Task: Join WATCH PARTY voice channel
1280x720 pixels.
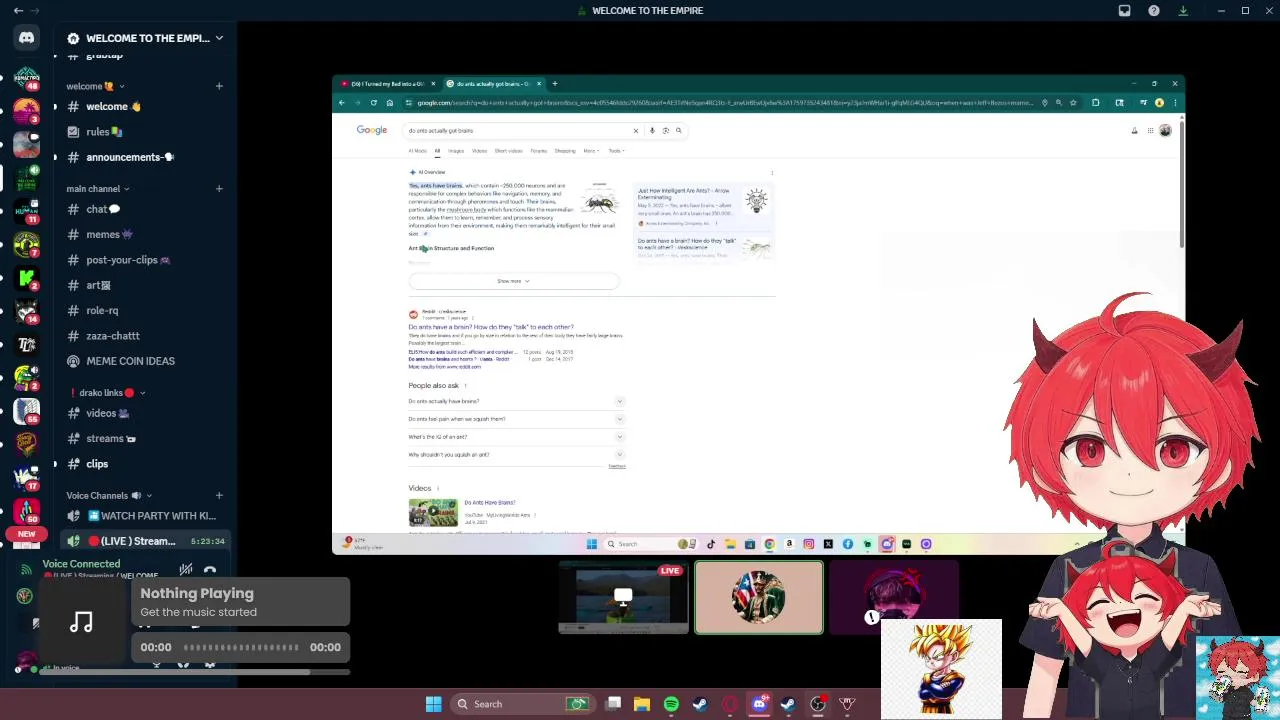Action: [x=145, y=516]
